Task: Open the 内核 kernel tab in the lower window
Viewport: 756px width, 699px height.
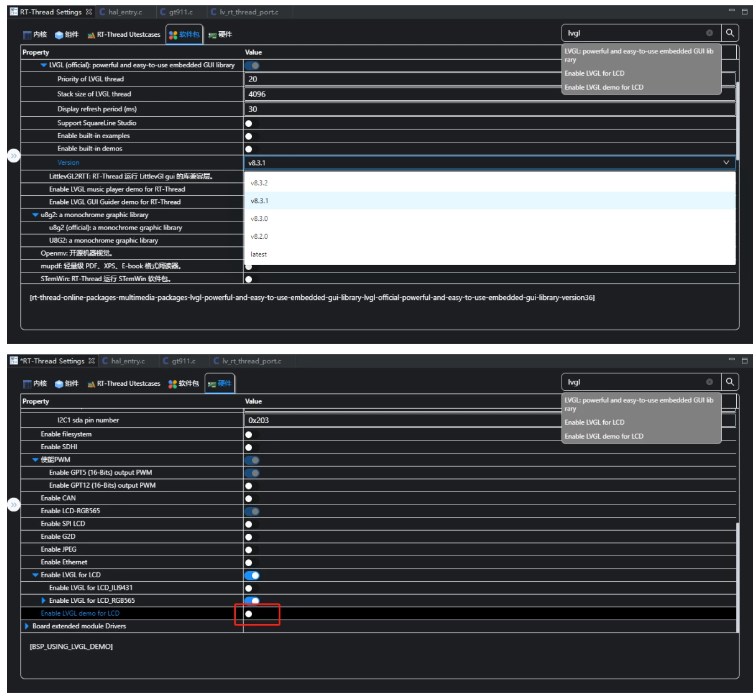Action: point(35,383)
